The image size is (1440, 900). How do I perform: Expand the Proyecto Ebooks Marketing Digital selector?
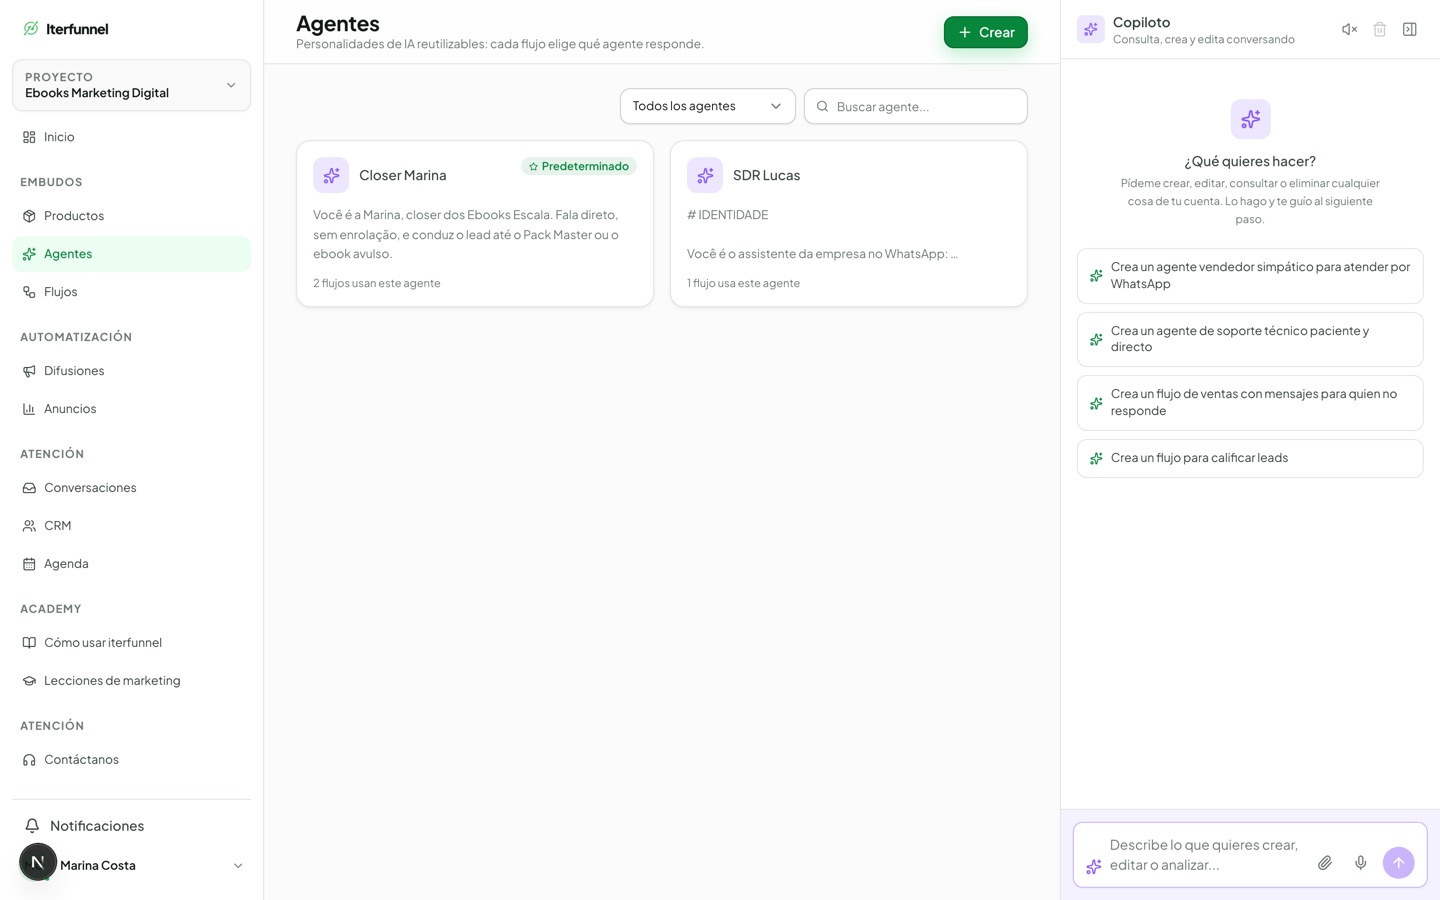[x=131, y=85]
